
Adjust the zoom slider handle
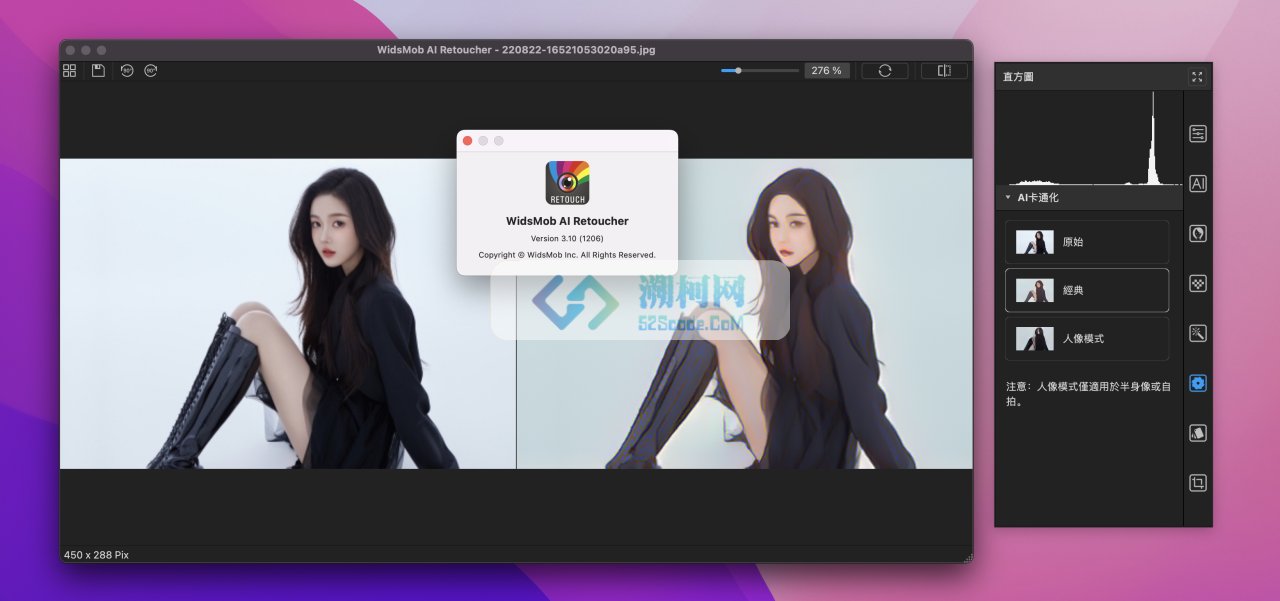738,71
